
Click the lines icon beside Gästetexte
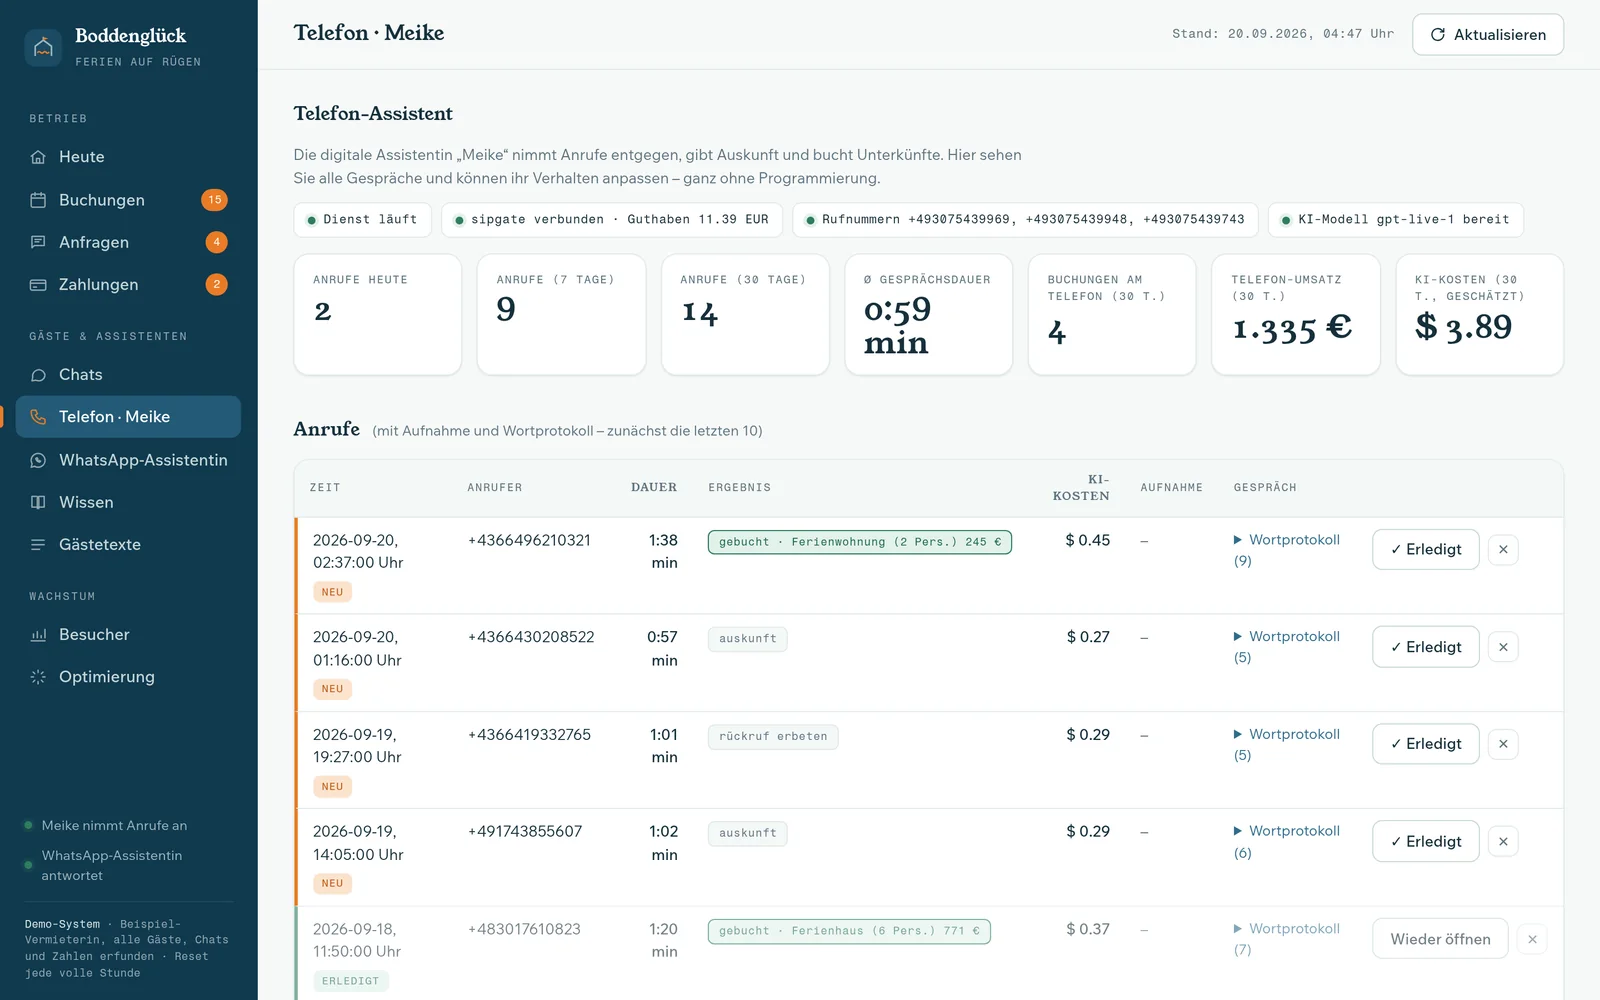pos(38,545)
